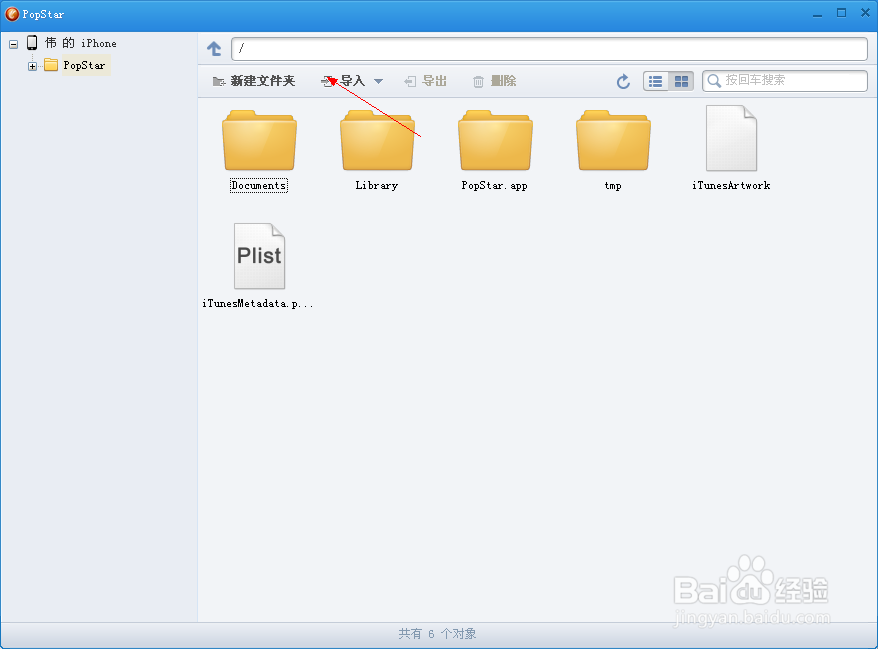The height and width of the screenshot is (649, 878).
Task: Switch to list view
Action: click(x=656, y=82)
